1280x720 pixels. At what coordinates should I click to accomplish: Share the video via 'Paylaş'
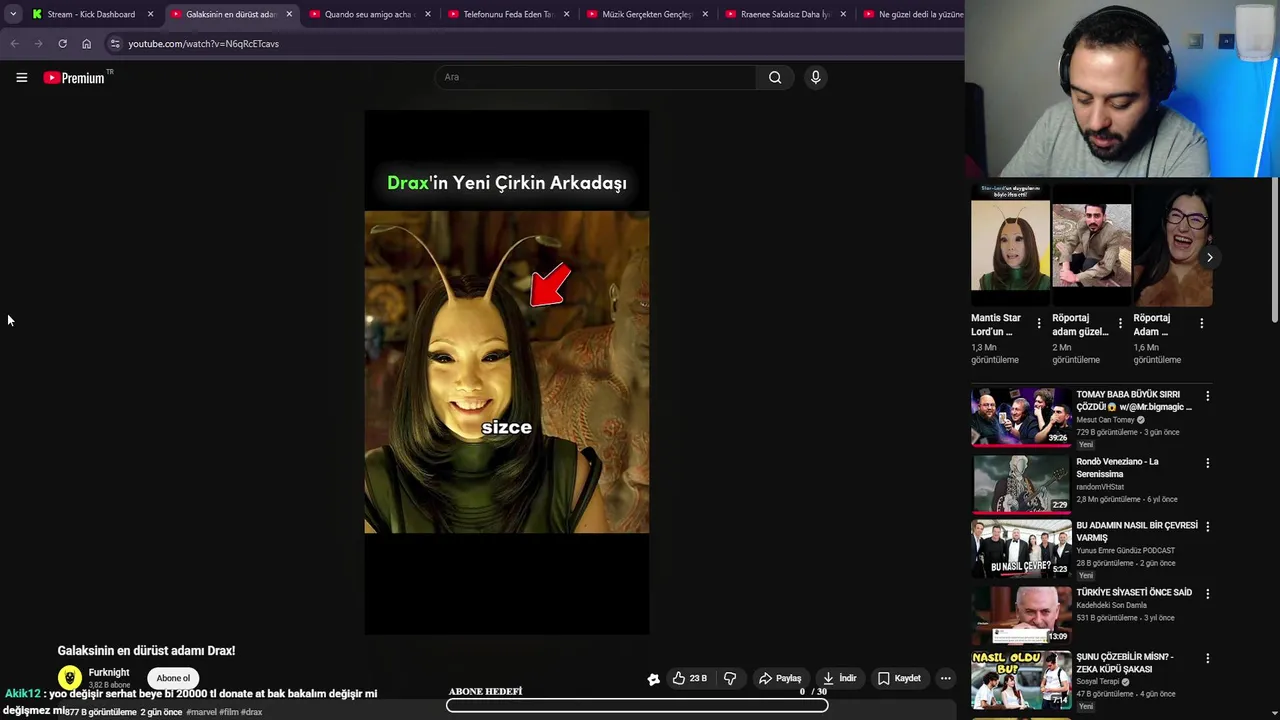779,678
